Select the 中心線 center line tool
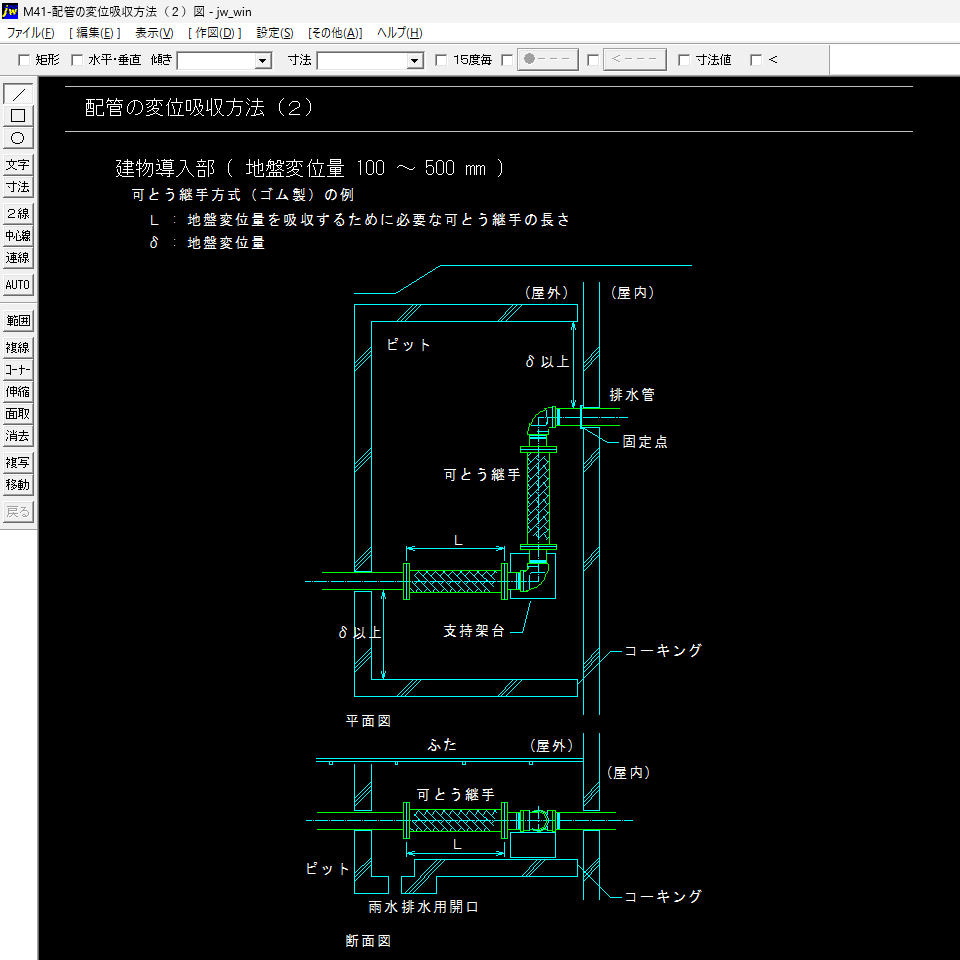 (18, 236)
